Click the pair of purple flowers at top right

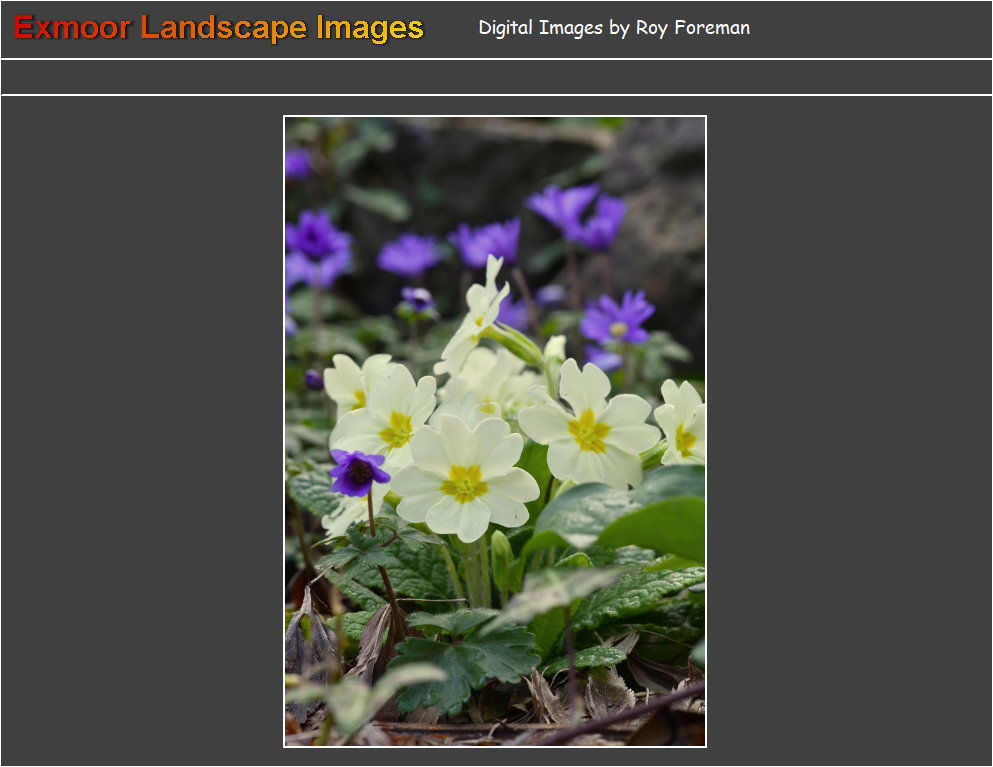click(x=580, y=215)
